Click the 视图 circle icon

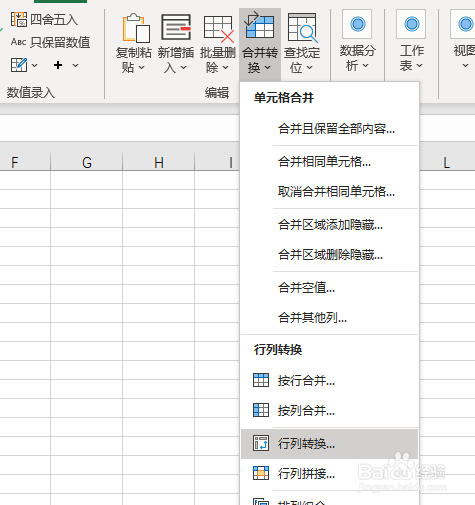(466, 24)
